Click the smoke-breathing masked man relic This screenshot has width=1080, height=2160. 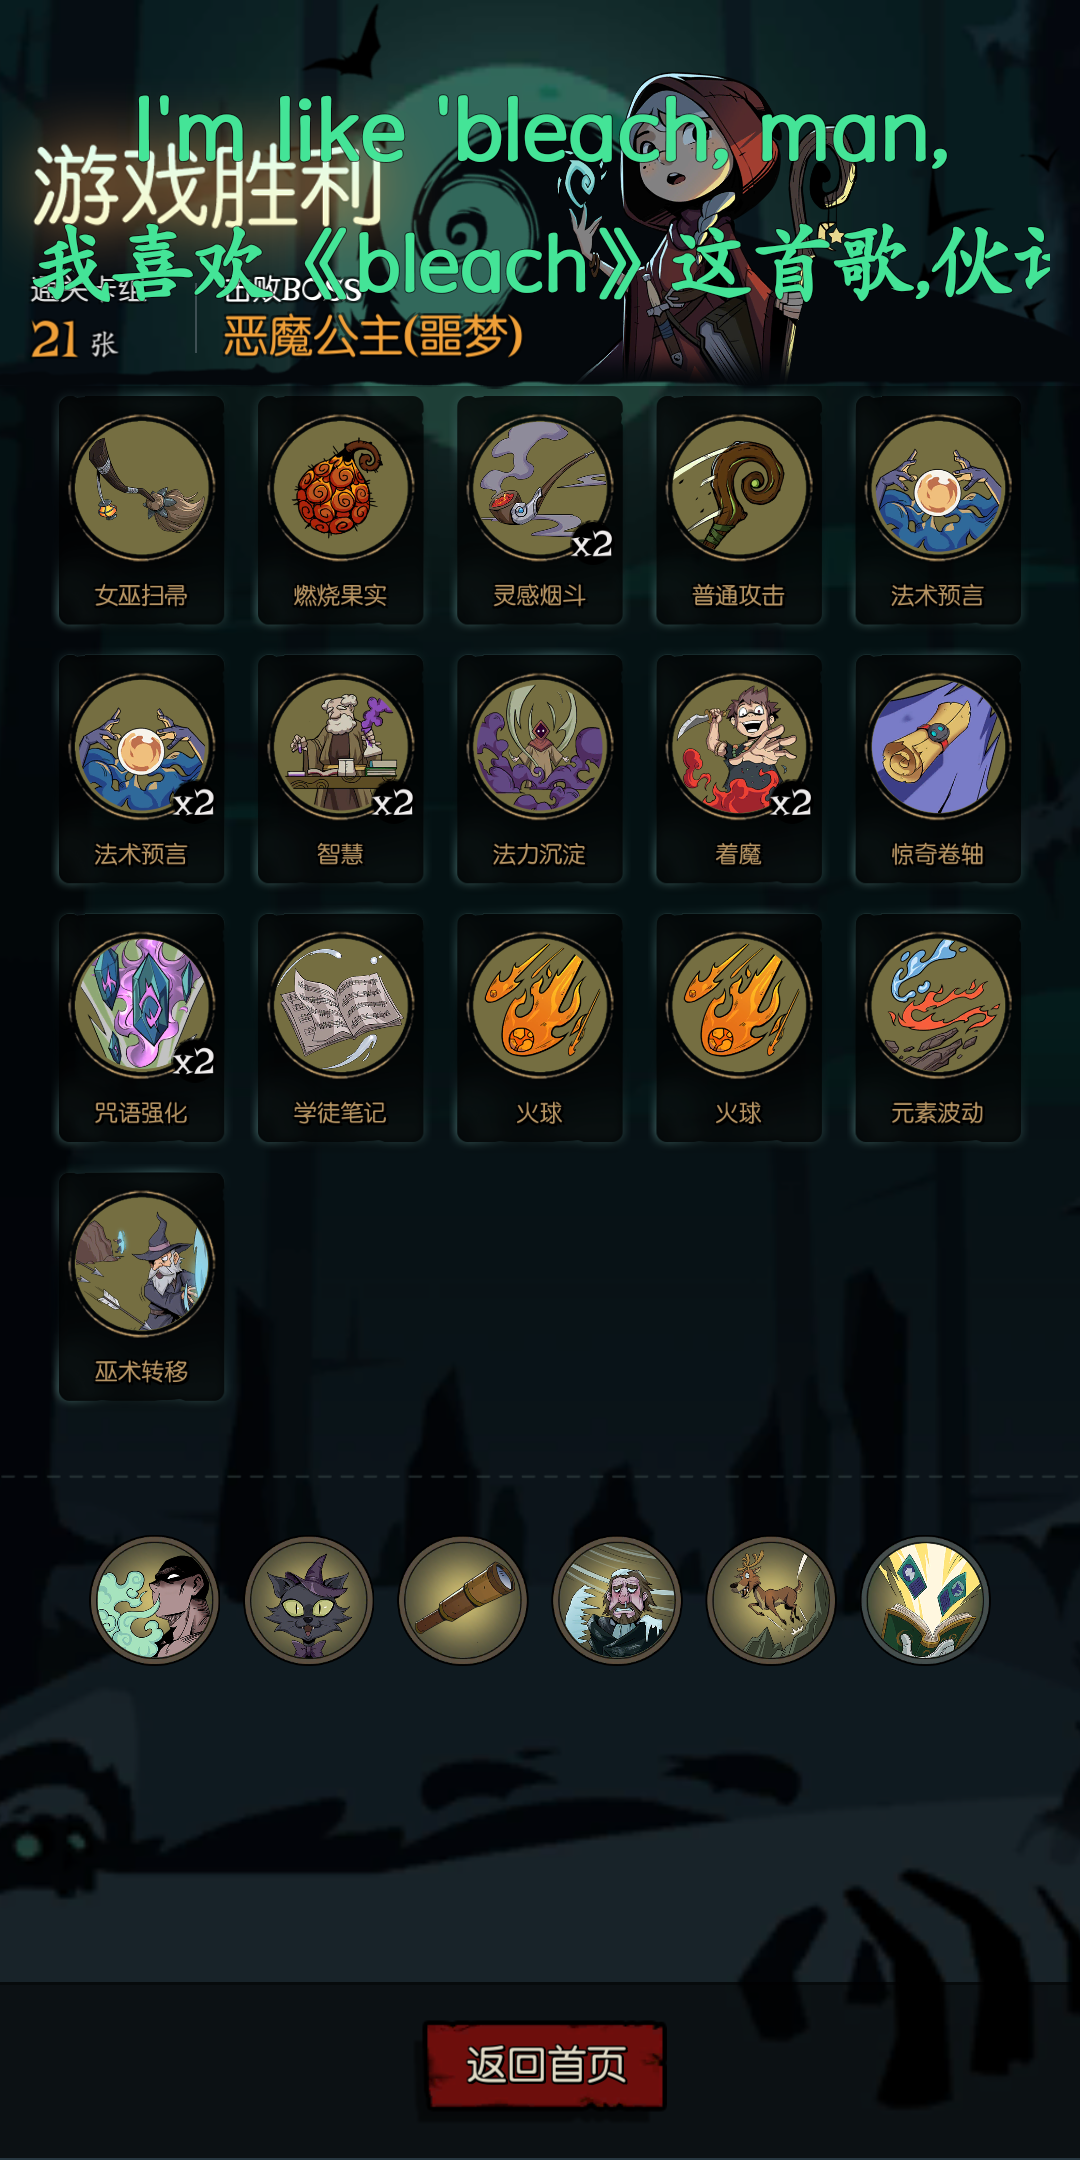(154, 1600)
